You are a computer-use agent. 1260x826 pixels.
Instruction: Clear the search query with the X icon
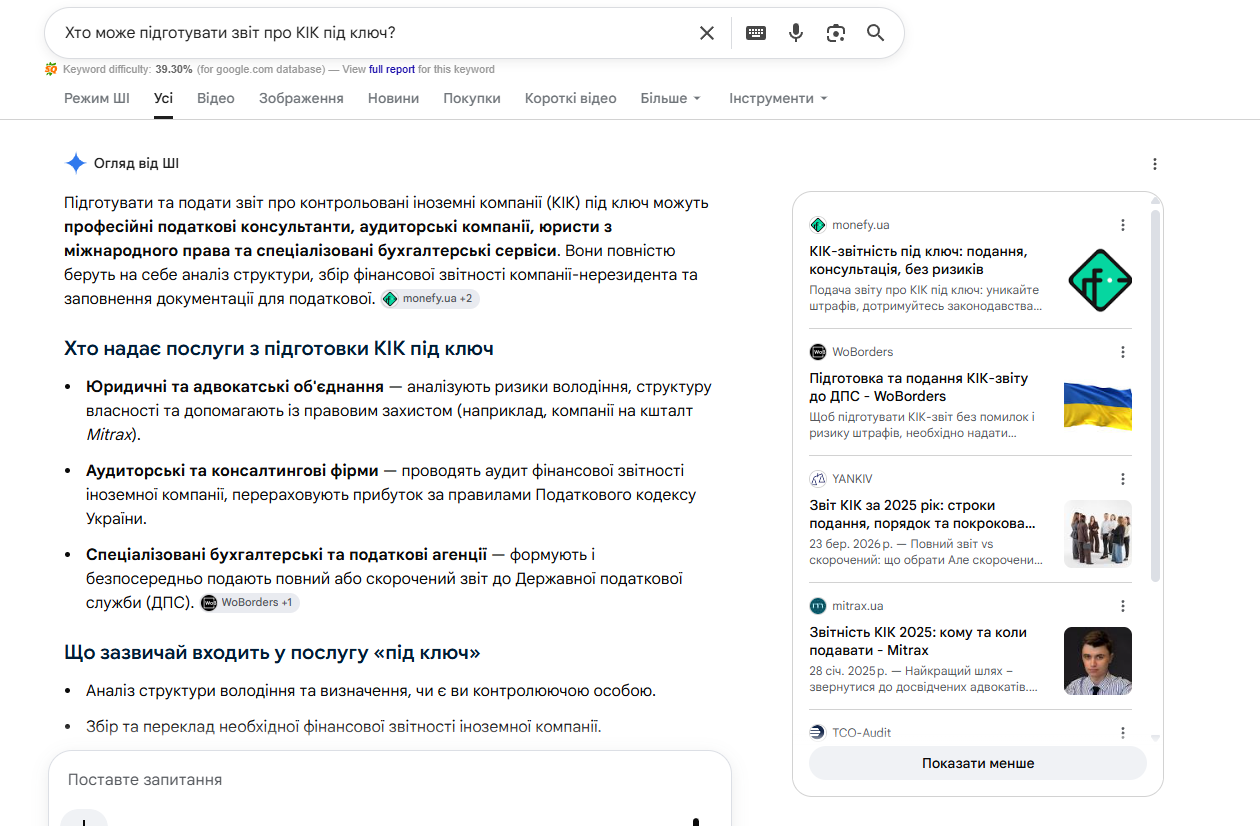pos(707,33)
